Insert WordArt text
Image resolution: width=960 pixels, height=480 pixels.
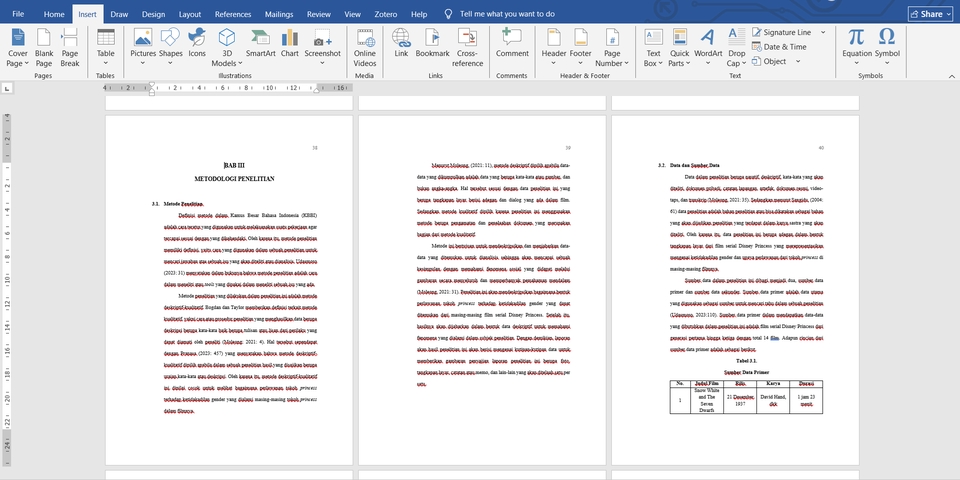(x=708, y=48)
